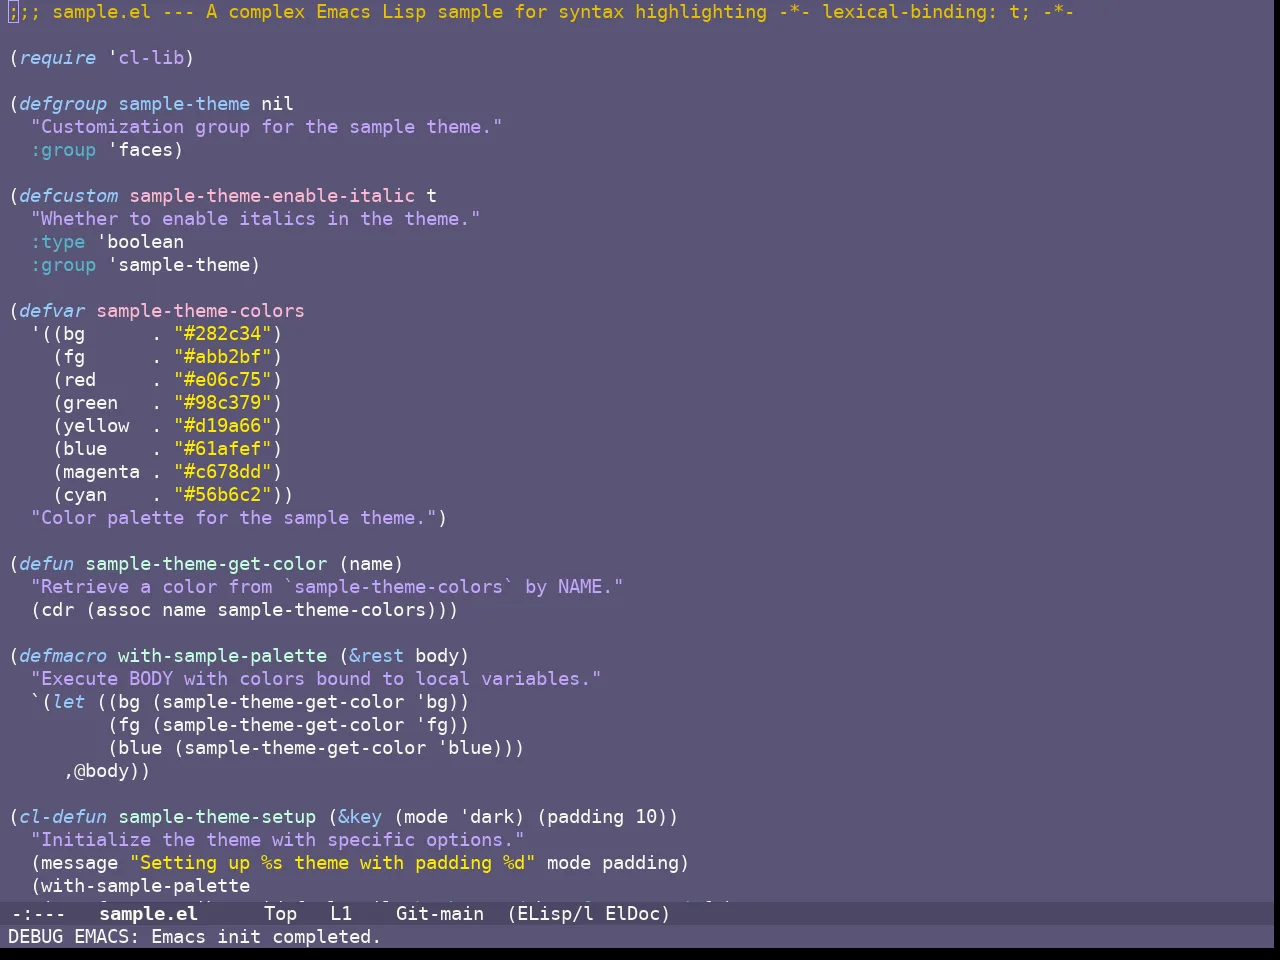Click the color string "#61afef"
Image resolution: width=1280 pixels, height=960 pixels.
(x=222, y=449)
